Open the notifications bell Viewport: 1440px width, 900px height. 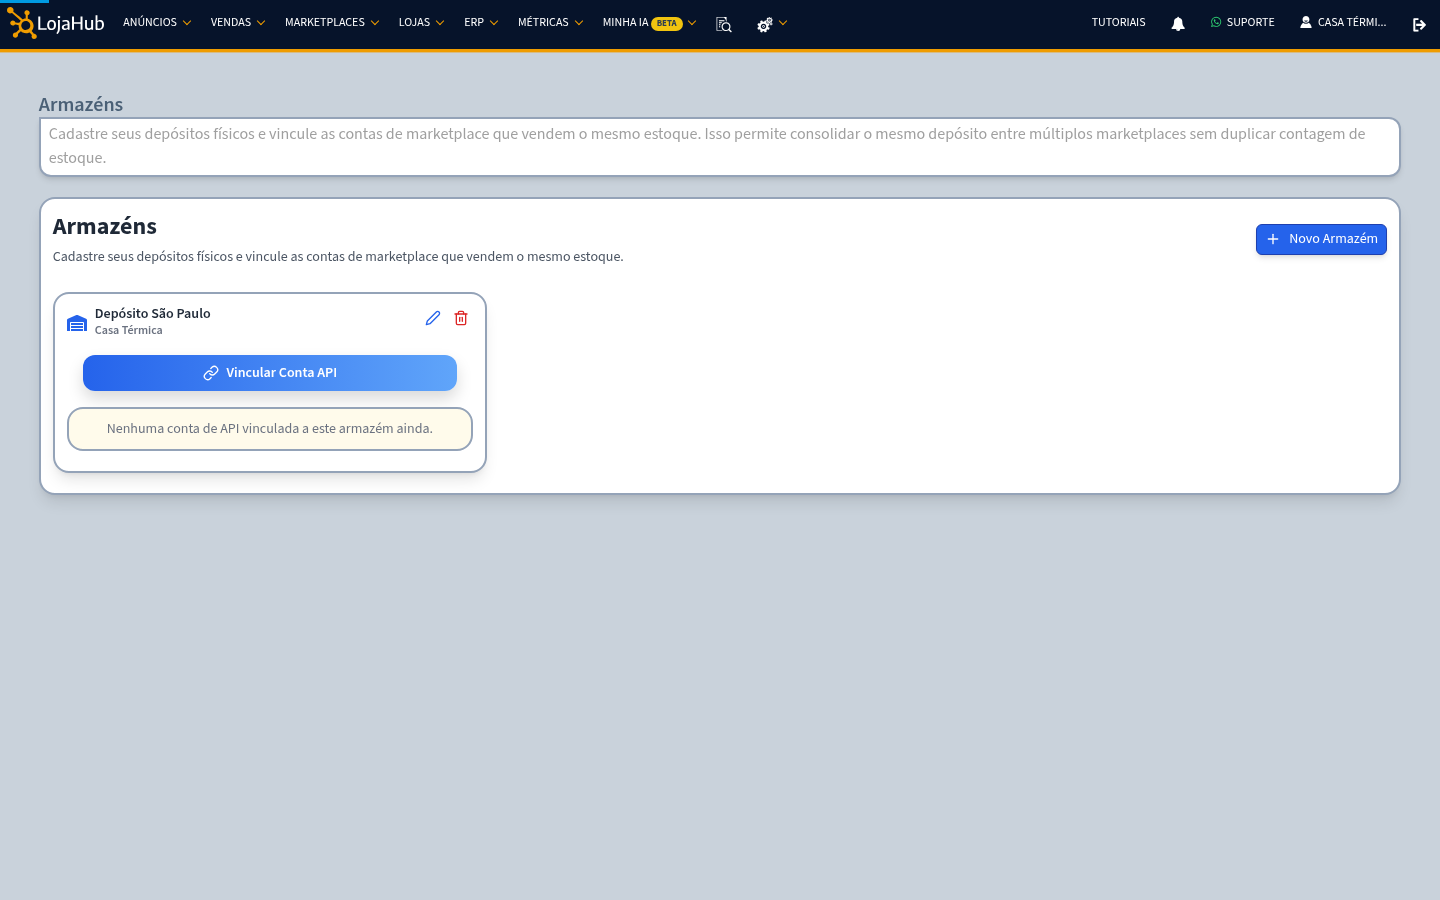[1178, 23]
